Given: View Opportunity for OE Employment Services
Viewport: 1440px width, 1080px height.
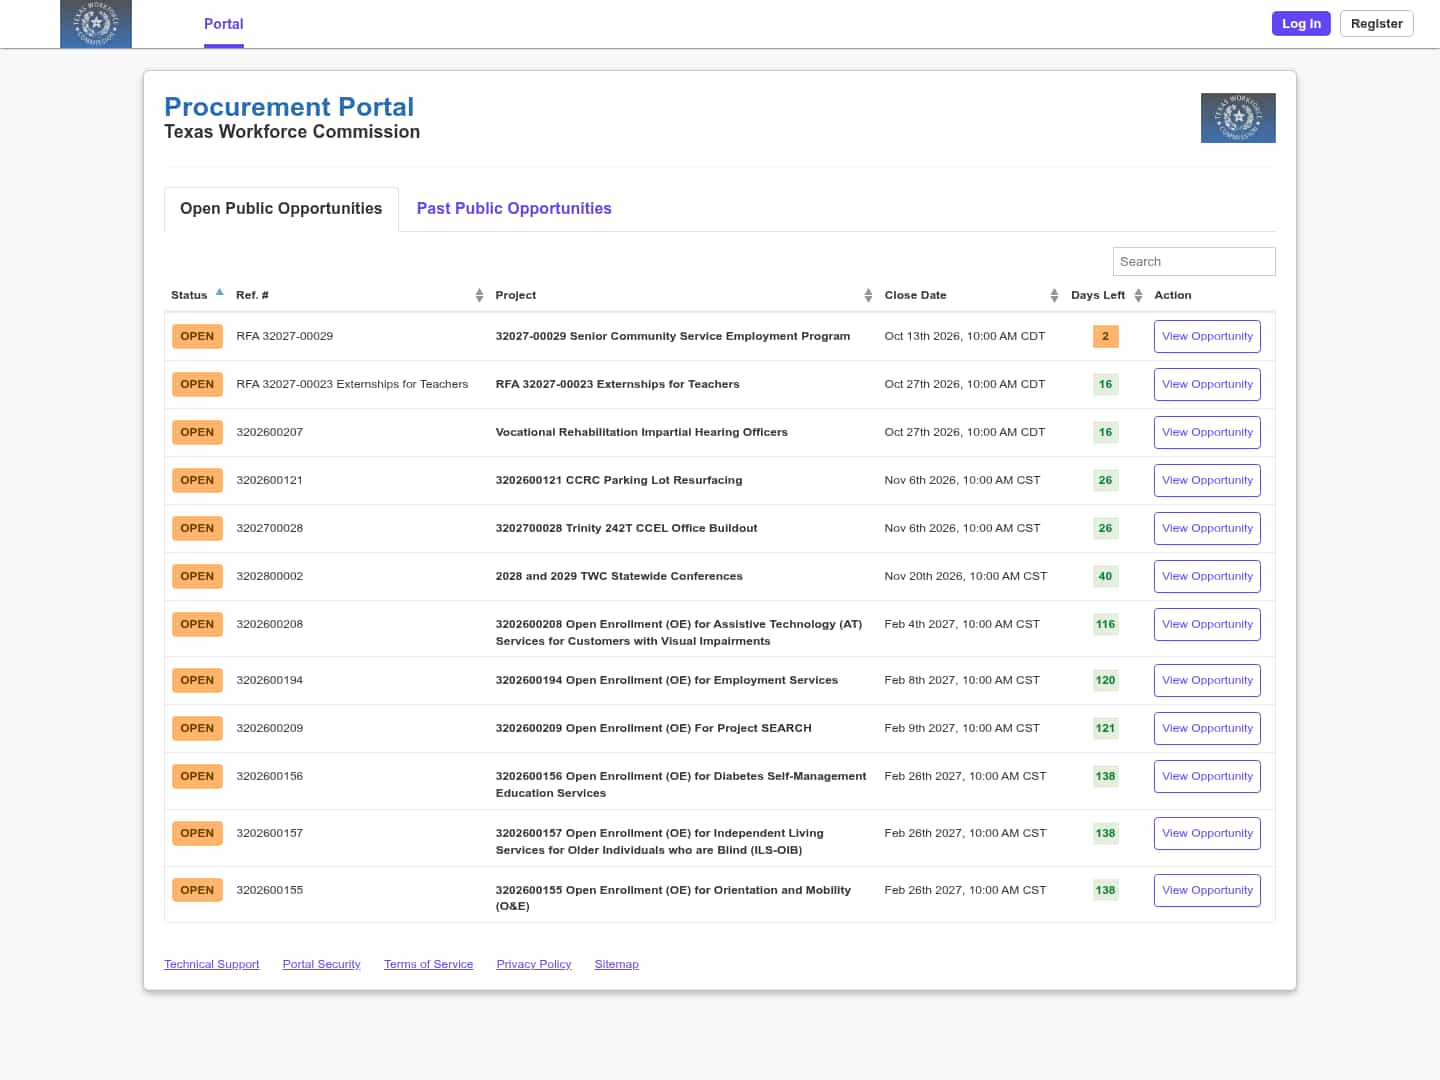Looking at the screenshot, I should pyautogui.click(x=1207, y=681).
